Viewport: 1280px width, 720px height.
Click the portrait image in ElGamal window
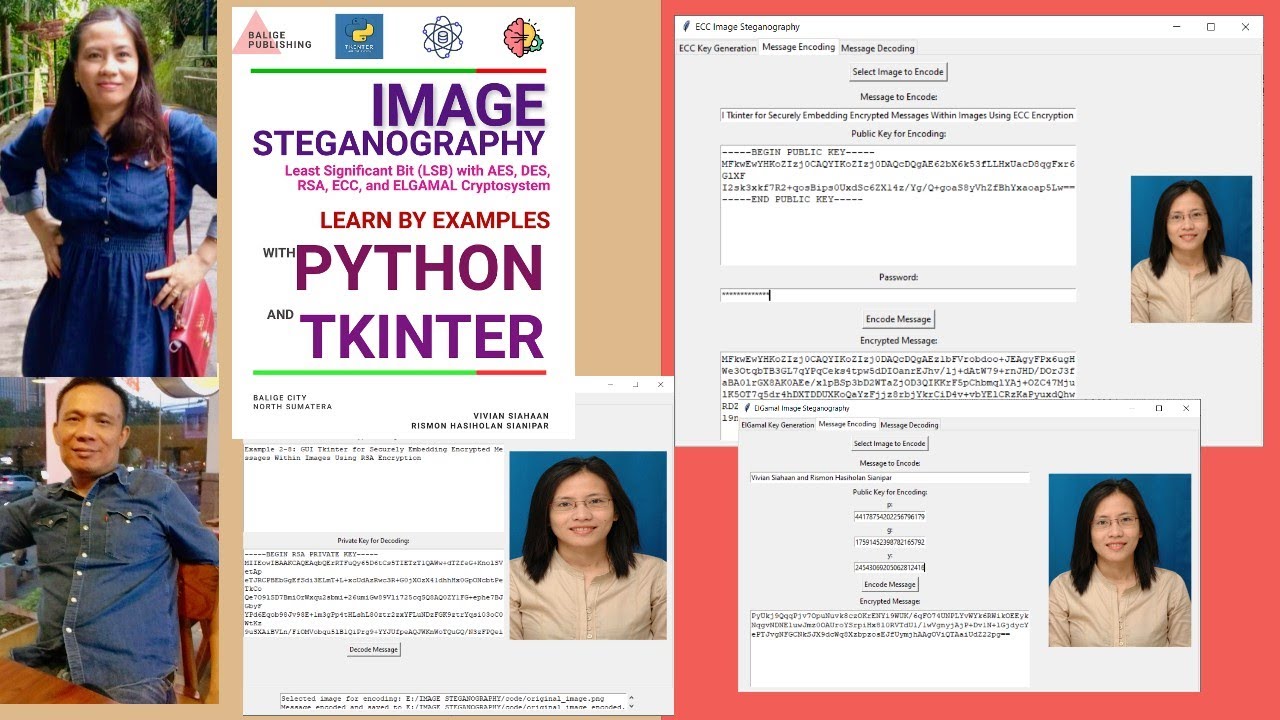[1119, 560]
